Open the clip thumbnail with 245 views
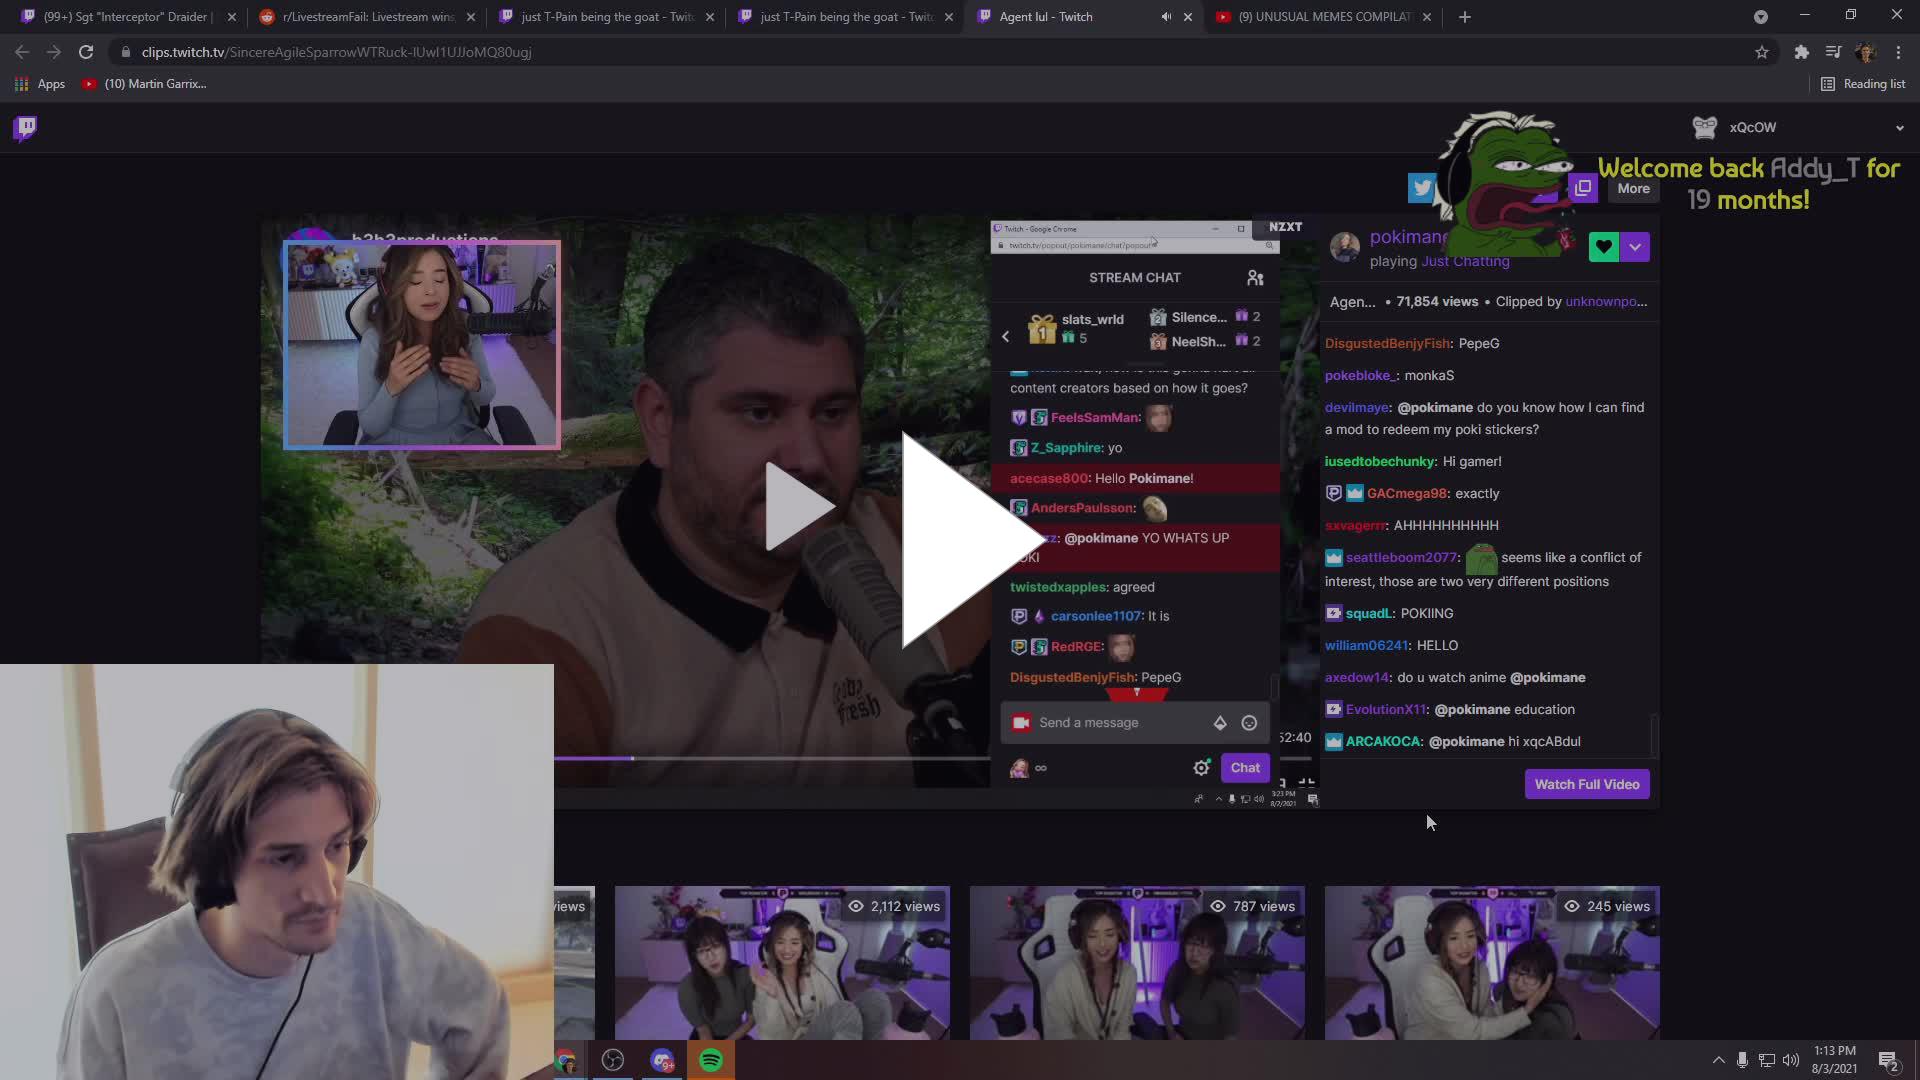1920x1080 pixels. tap(1492, 962)
